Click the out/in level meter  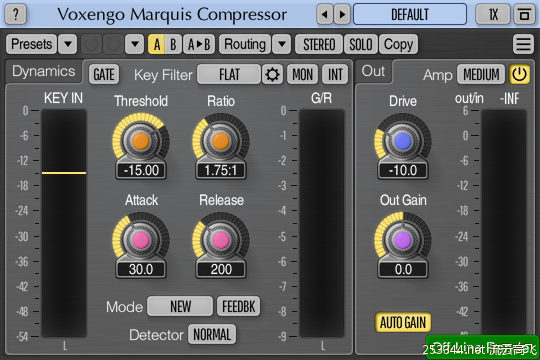tap(504, 223)
